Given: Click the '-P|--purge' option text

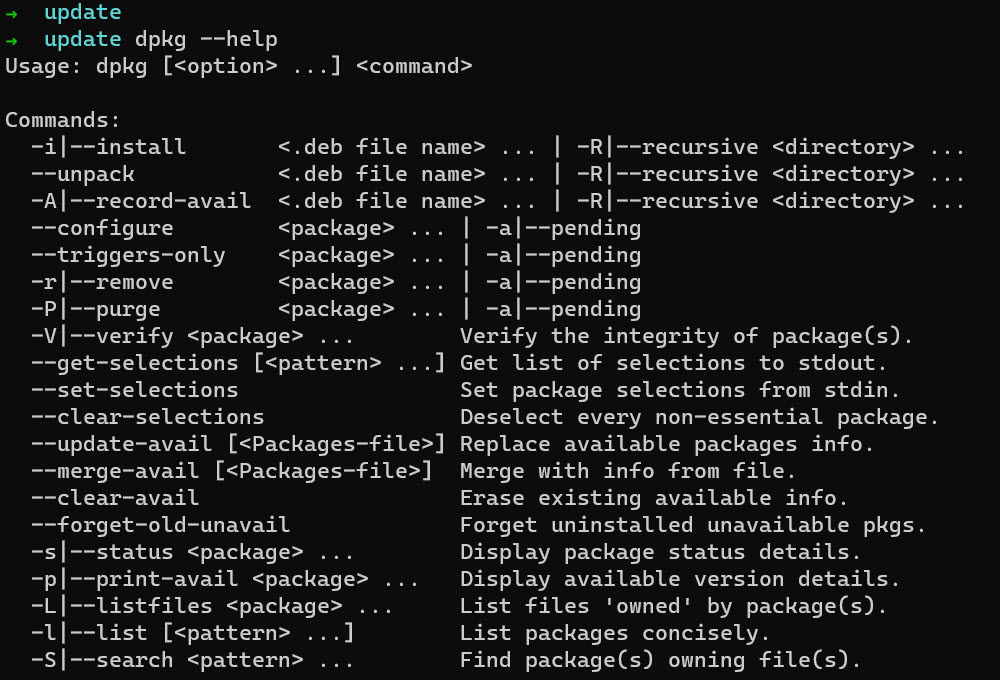Looking at the screenshot, I should coord(95,309).
